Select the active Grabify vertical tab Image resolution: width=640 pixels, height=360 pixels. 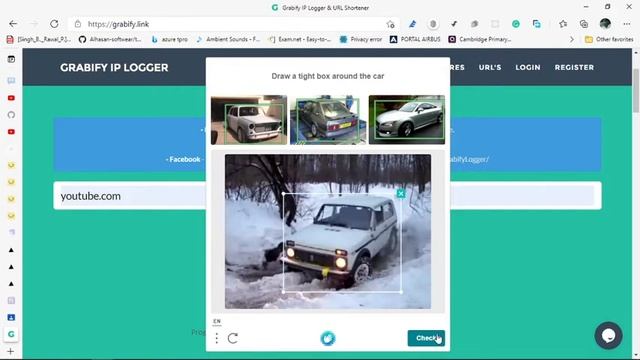coord(11,334)
